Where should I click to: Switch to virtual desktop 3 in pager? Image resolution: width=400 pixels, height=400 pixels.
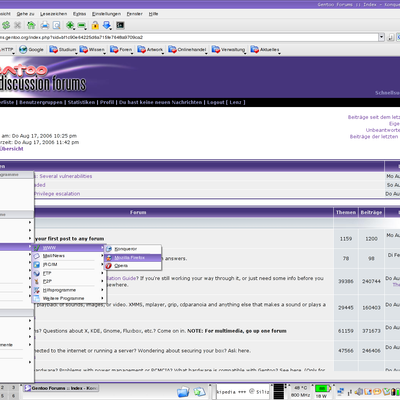click(13, 388)
